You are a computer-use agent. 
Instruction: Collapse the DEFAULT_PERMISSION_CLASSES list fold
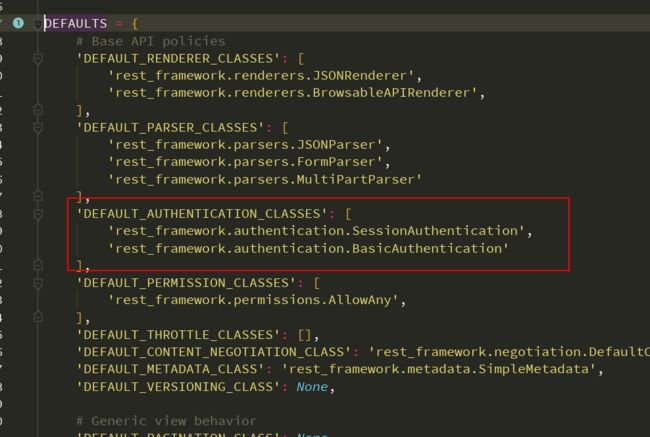[x=38, y=283]
